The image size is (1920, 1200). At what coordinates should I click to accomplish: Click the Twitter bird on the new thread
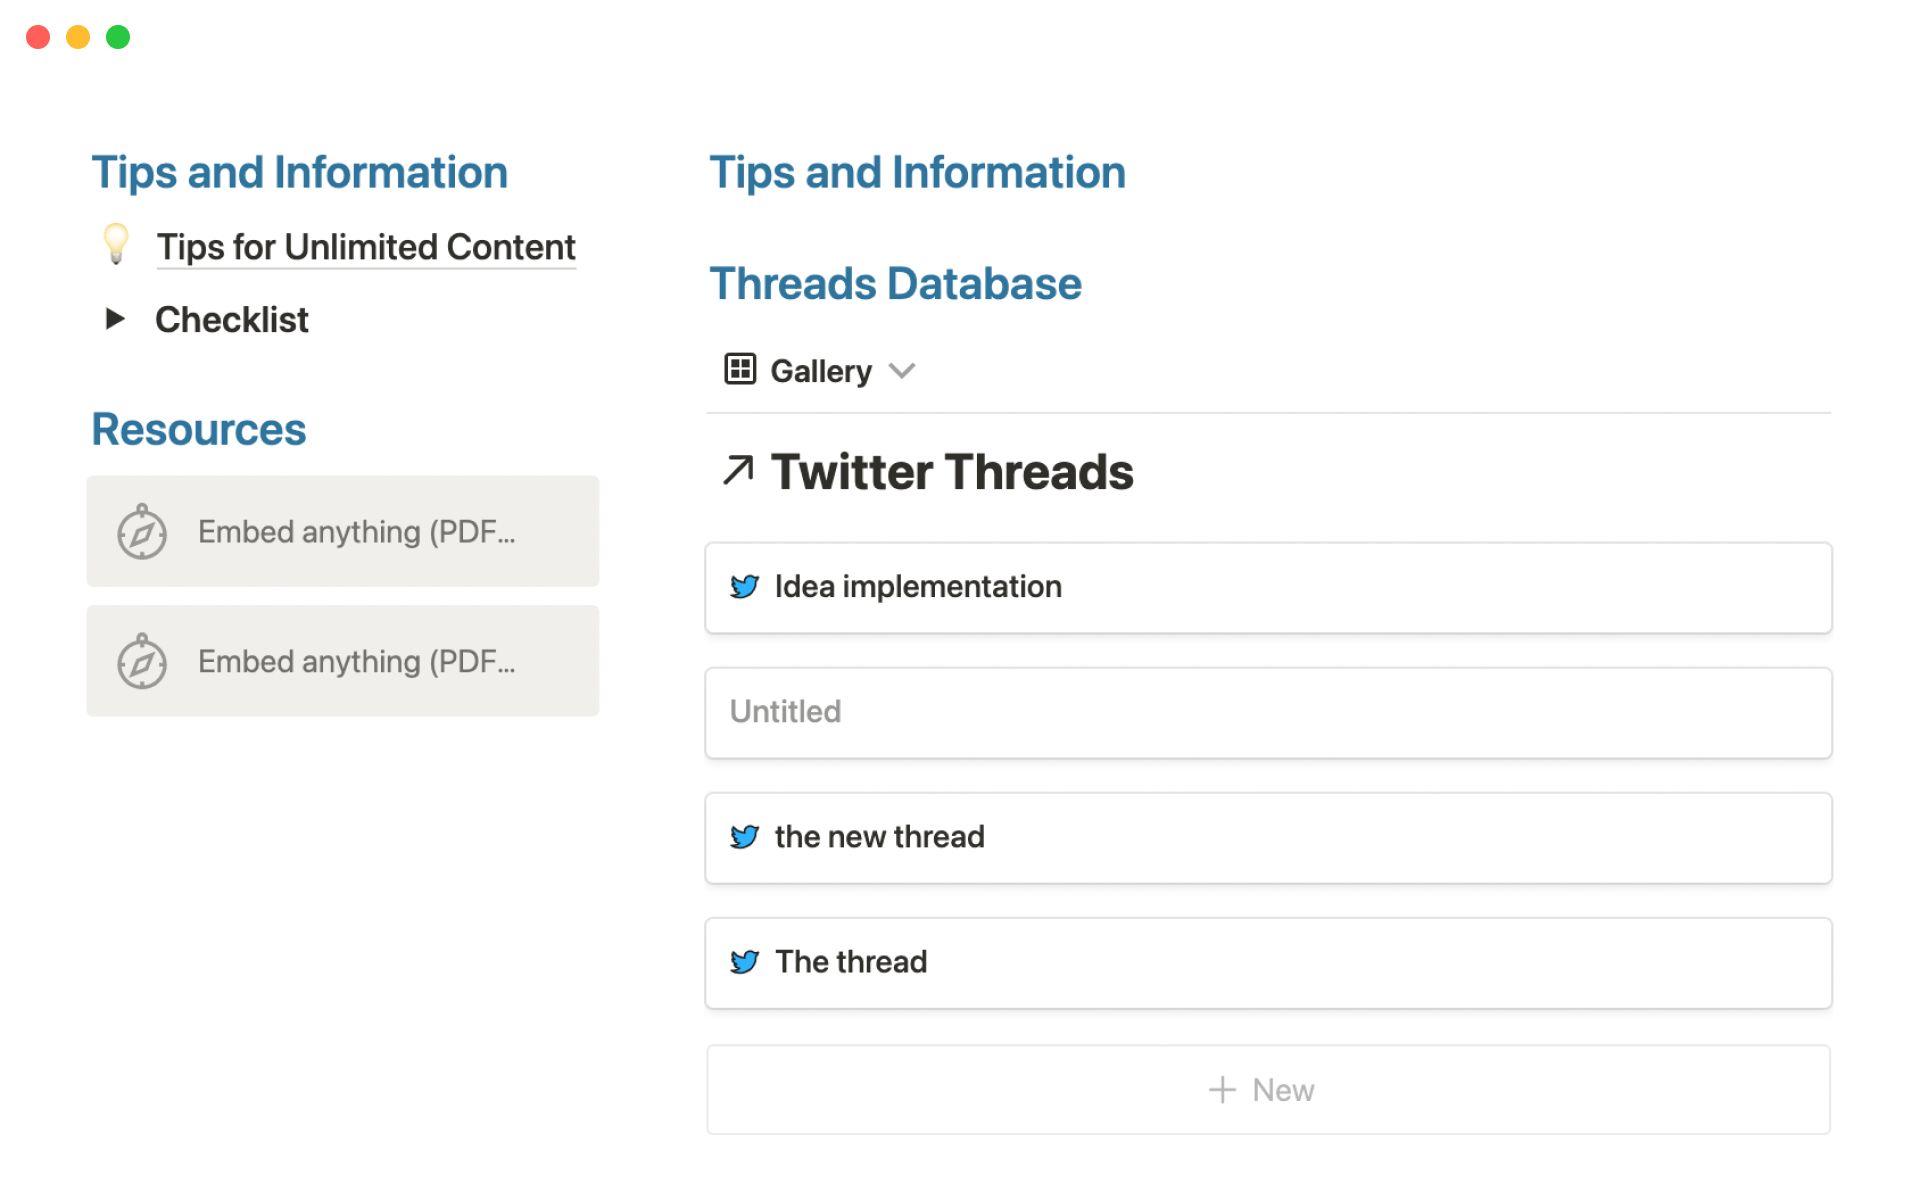[744, 837]
